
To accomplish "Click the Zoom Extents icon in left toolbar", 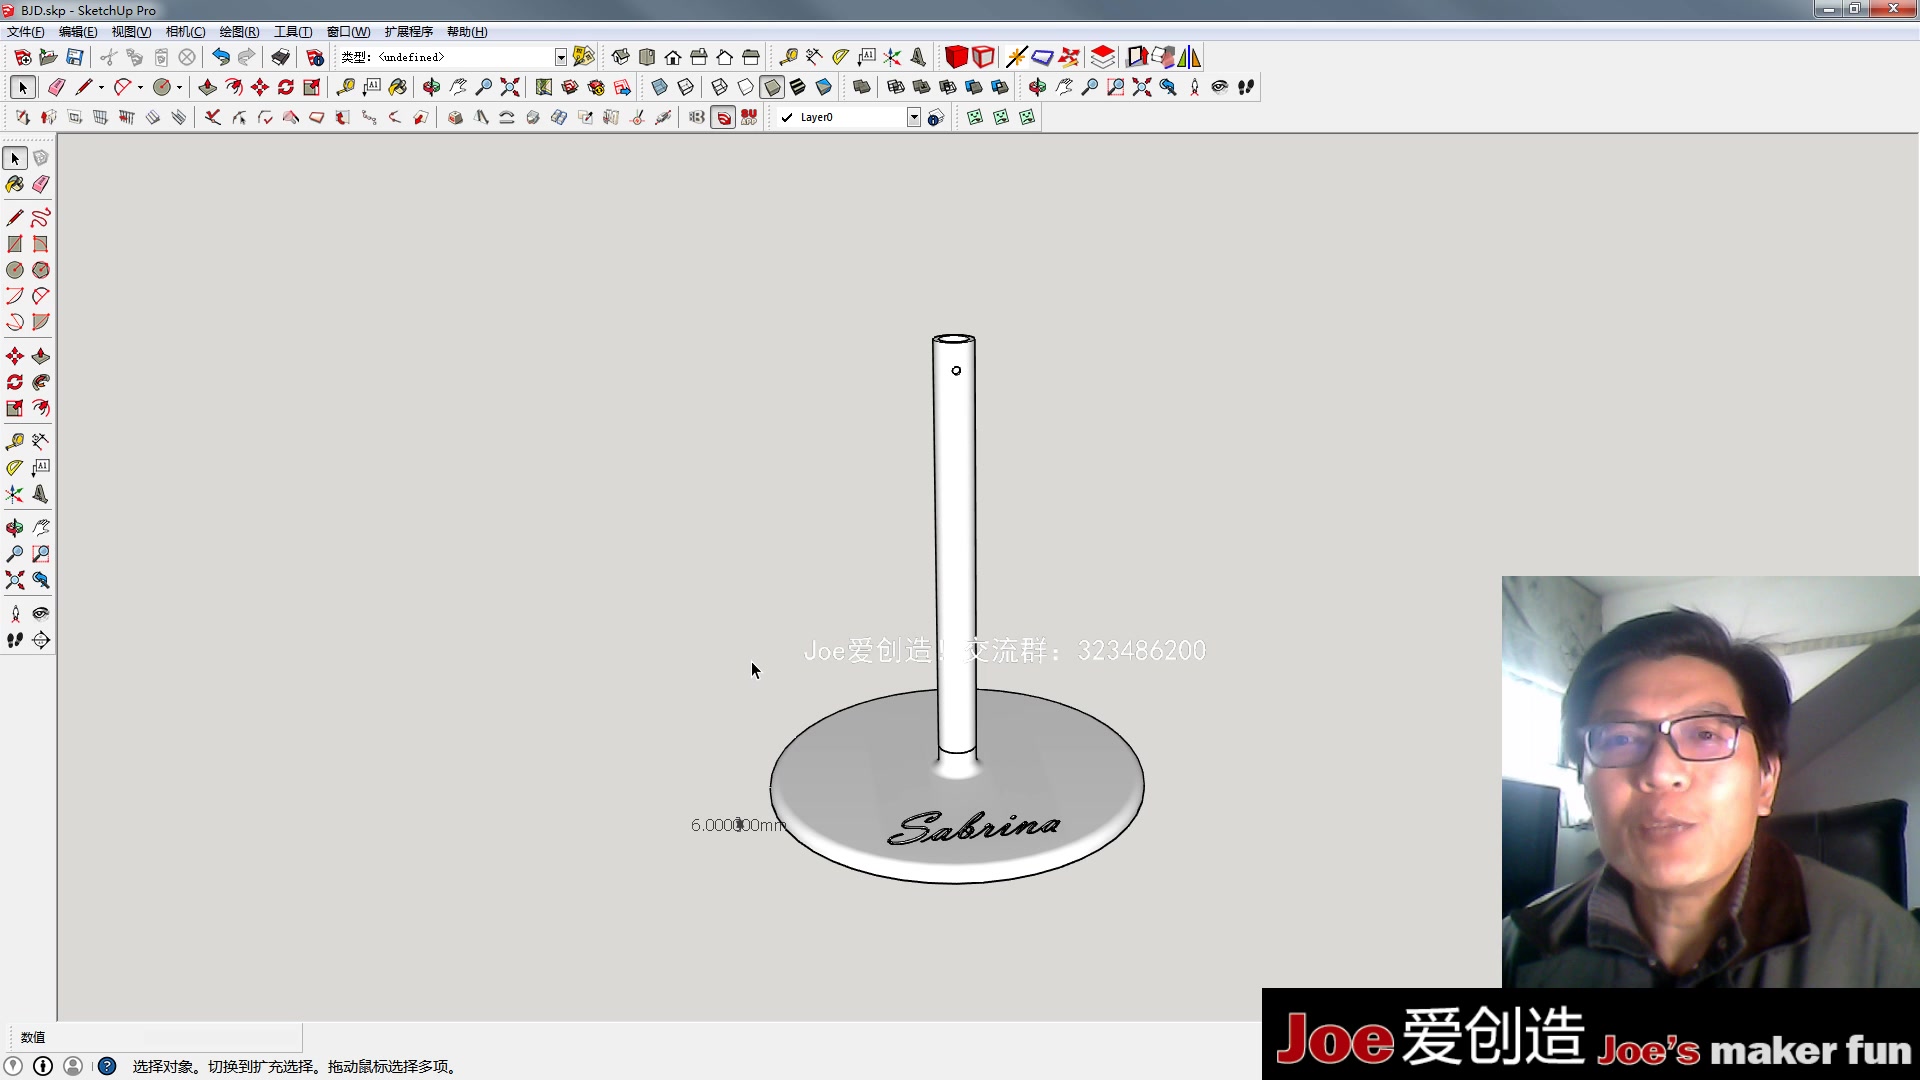I will tap(15, 580).
